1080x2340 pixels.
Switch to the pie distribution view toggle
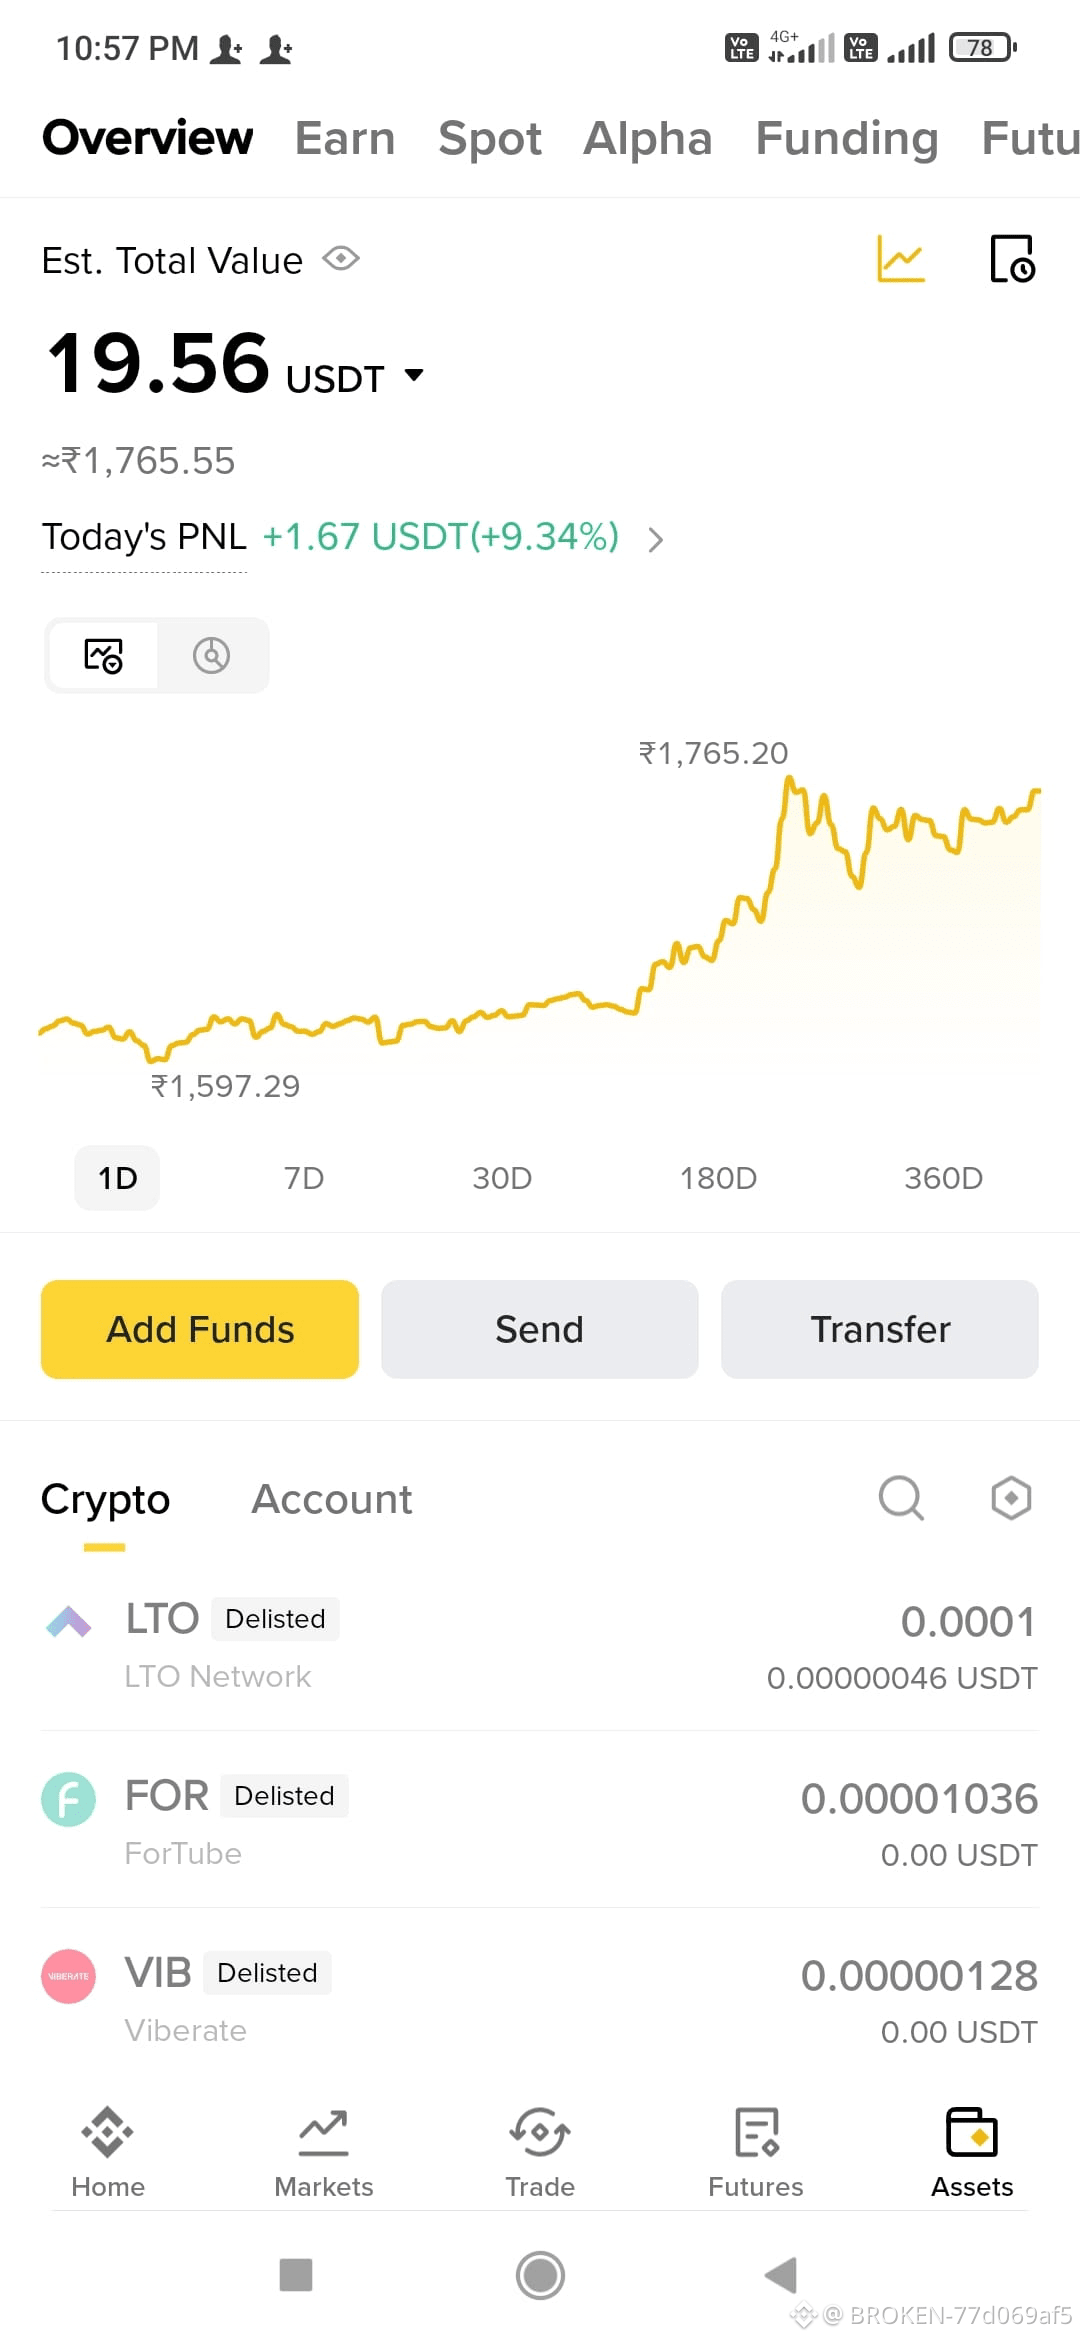(211, 655)
